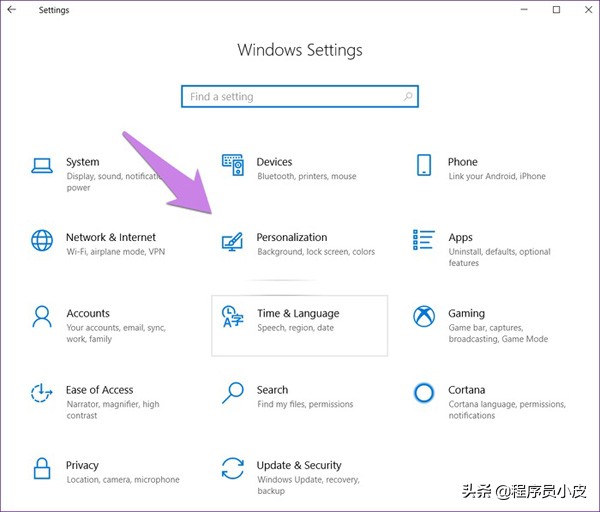Go back using the back arrow
Image resolution: width=600 pixels, height=512 pixels.
[x=12, y=10]
